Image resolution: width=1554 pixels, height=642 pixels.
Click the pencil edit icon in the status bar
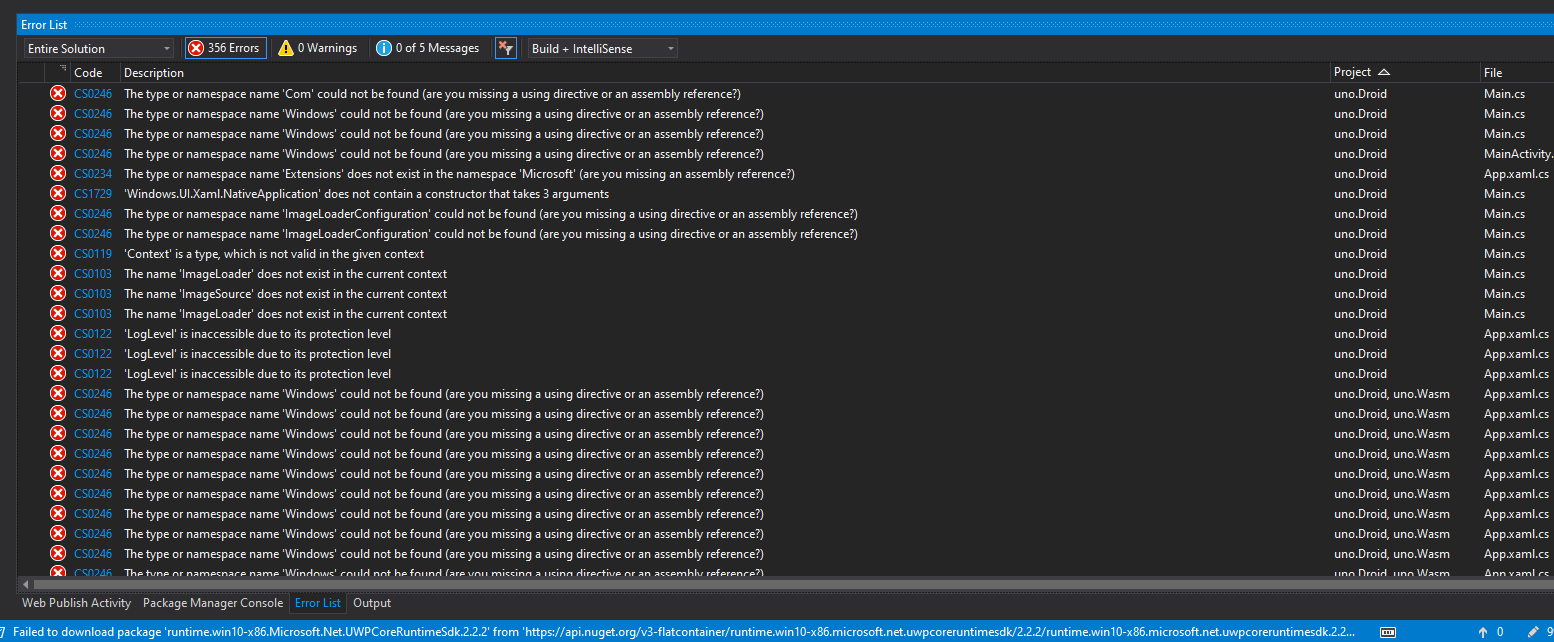[1532, 632]
